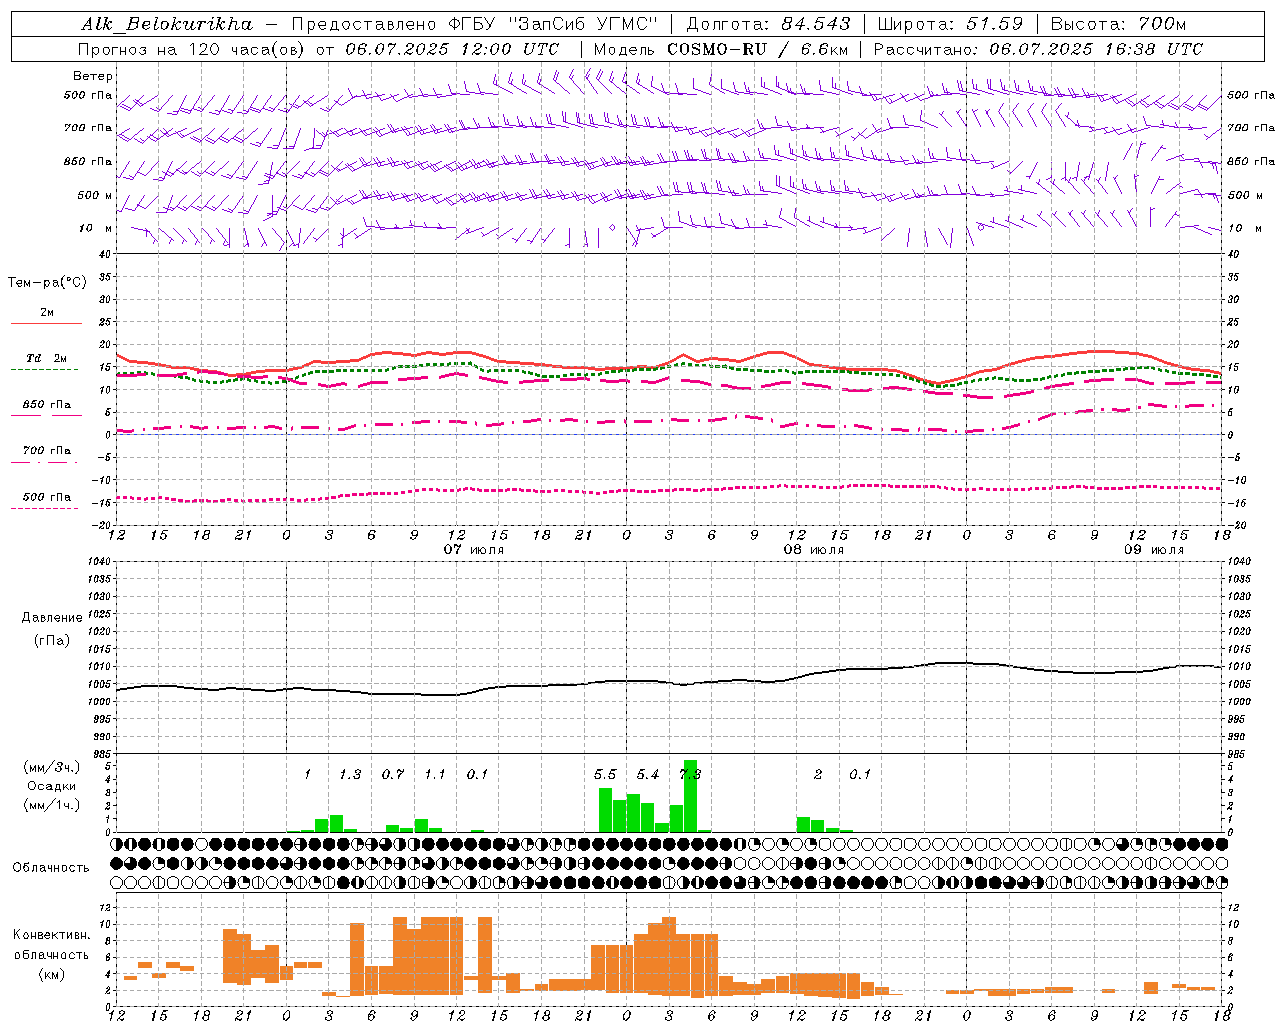Click the 3-hour precipitation value 5.5

(605, 775)
